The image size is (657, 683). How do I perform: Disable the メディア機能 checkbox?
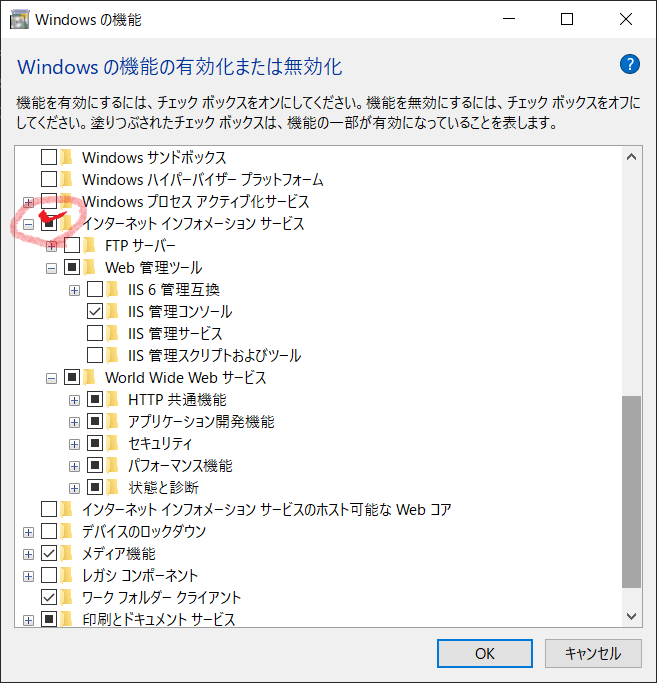pos(49,553)
